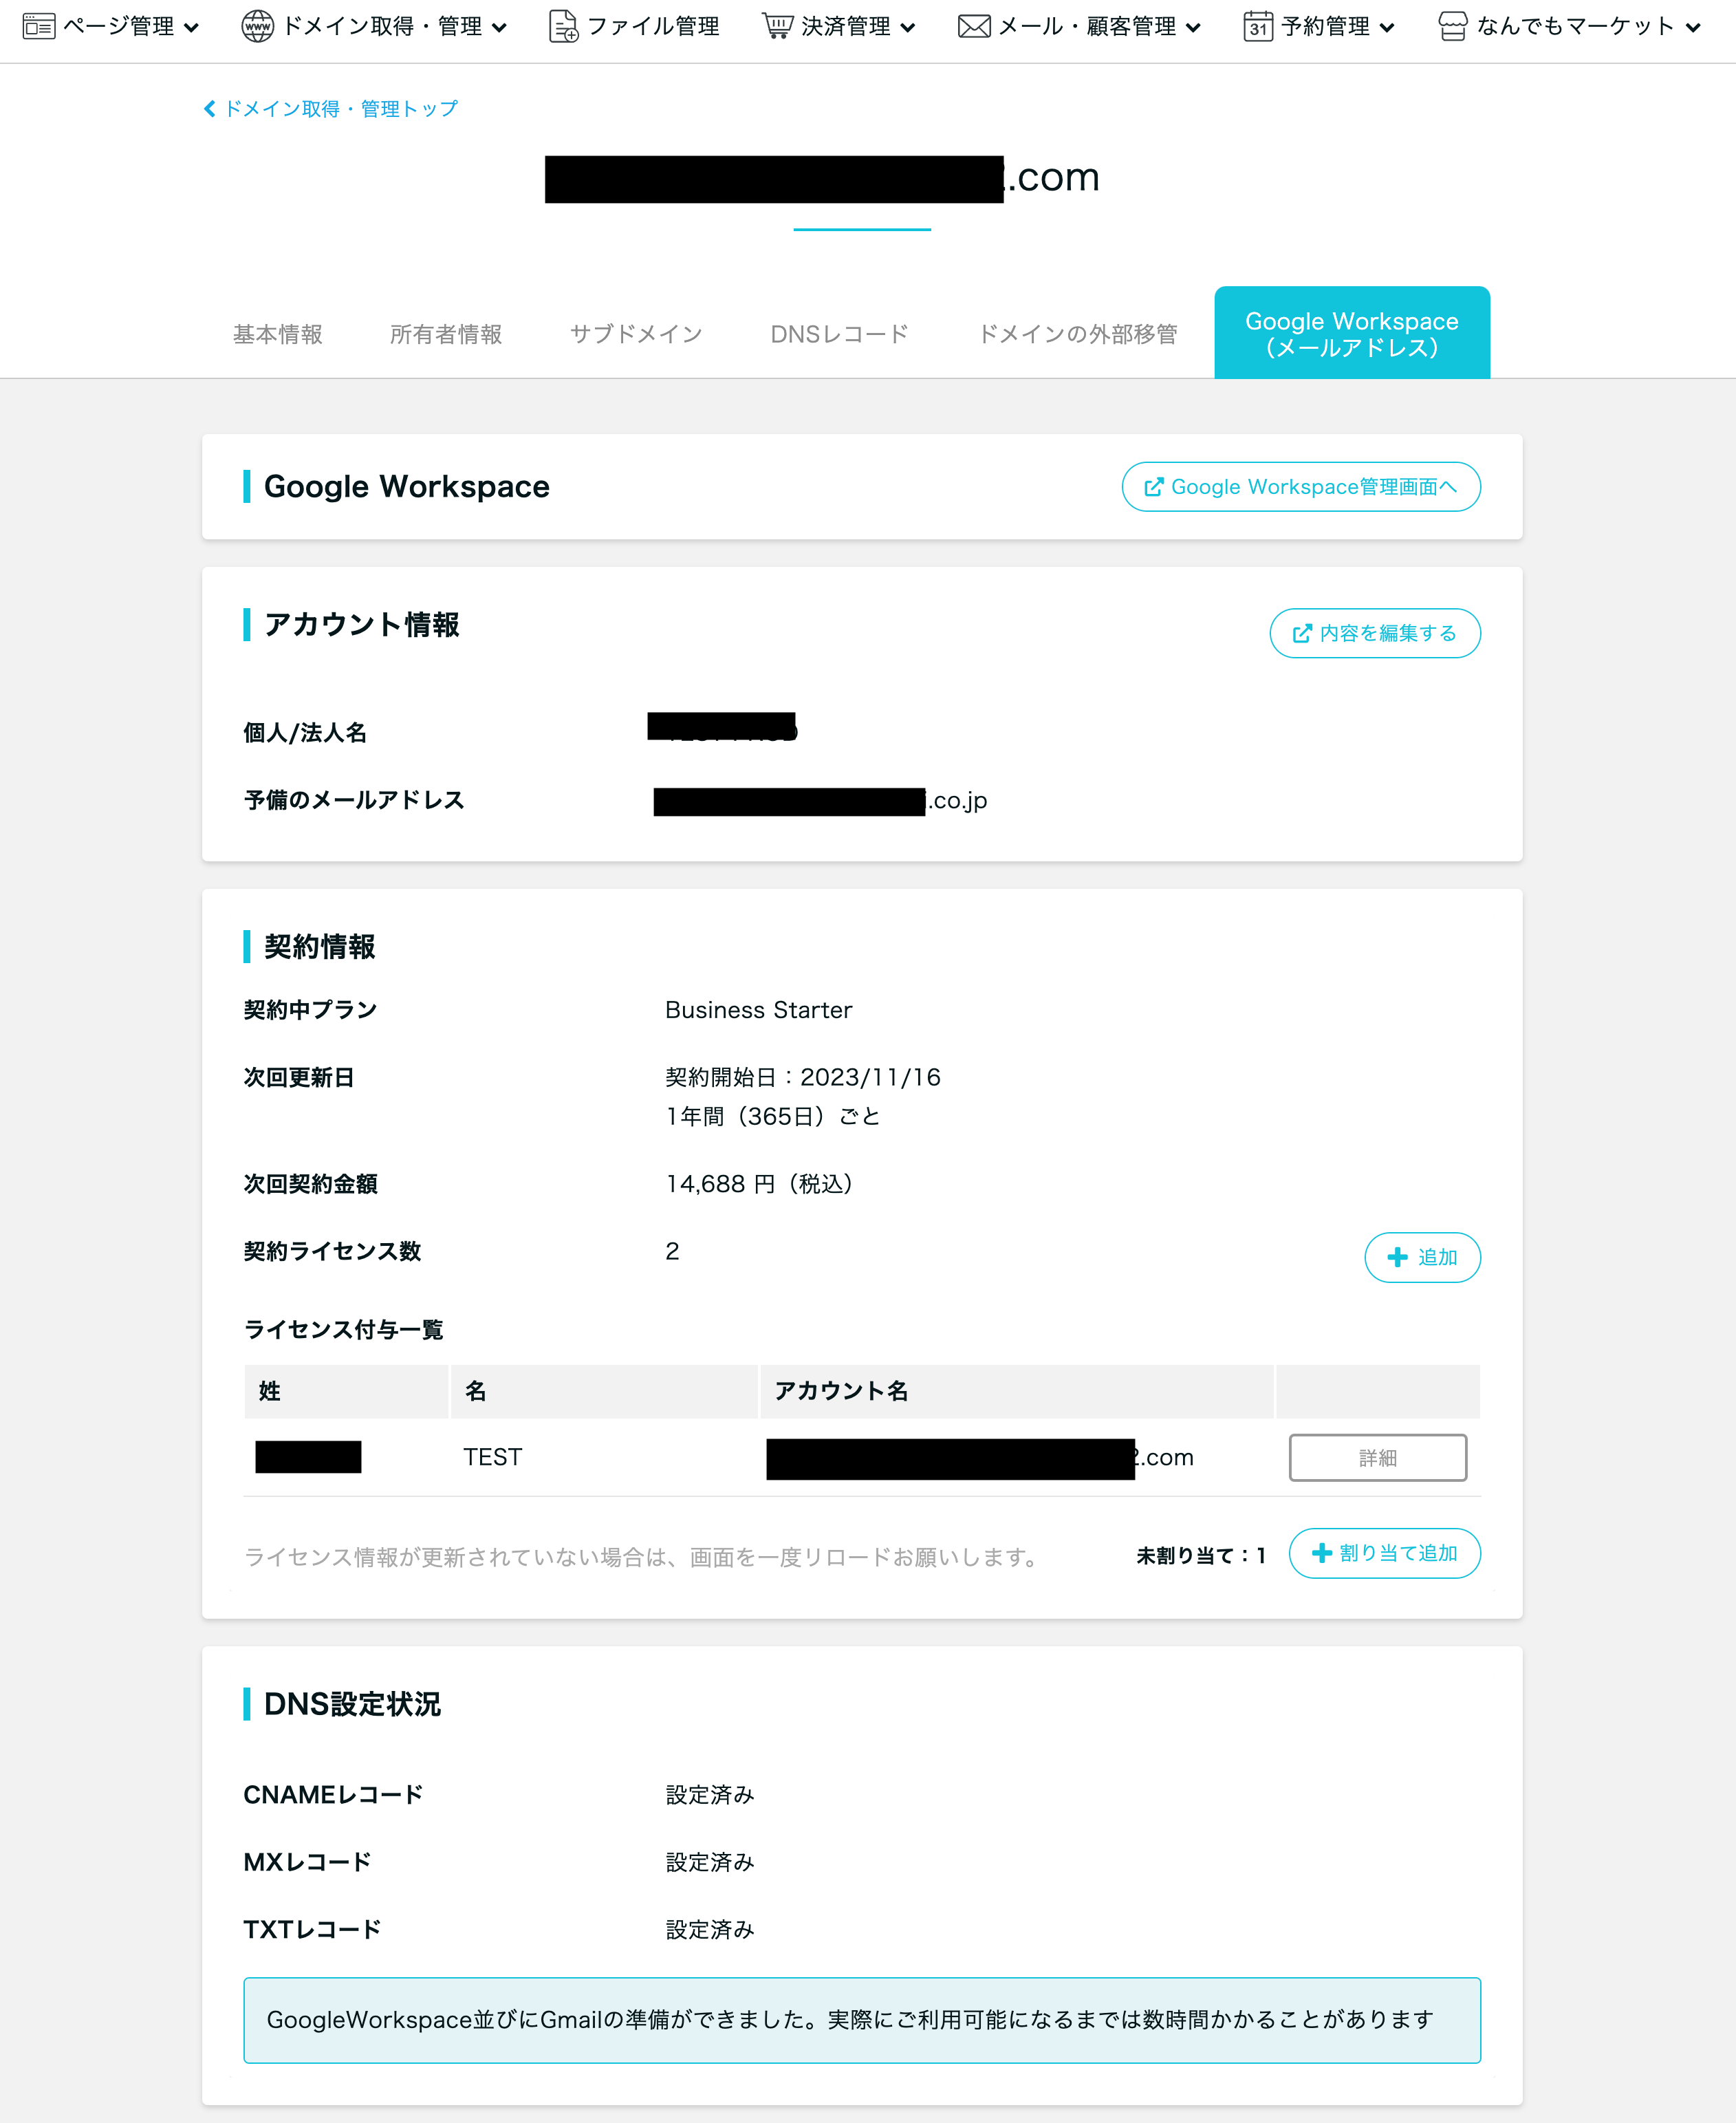This screenshot has height=2123, width=1736.
Task: Click 設定済み status beside MXレコード
Action: point(710,1862)
